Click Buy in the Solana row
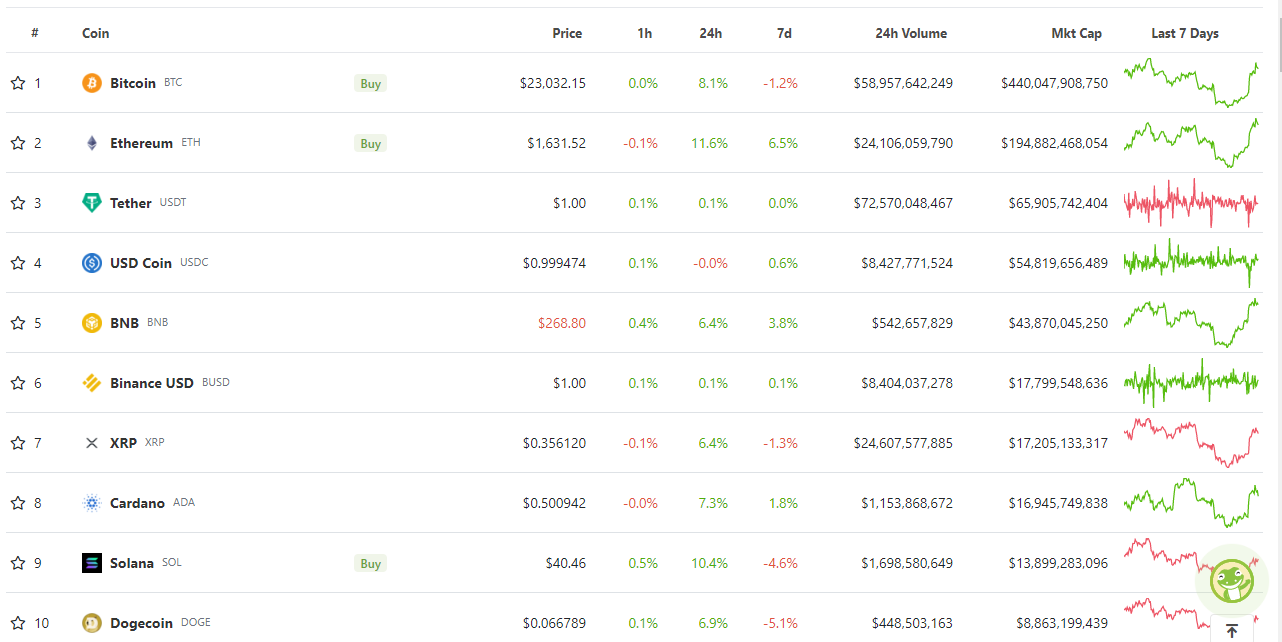1282x642 pixels. 371,563
